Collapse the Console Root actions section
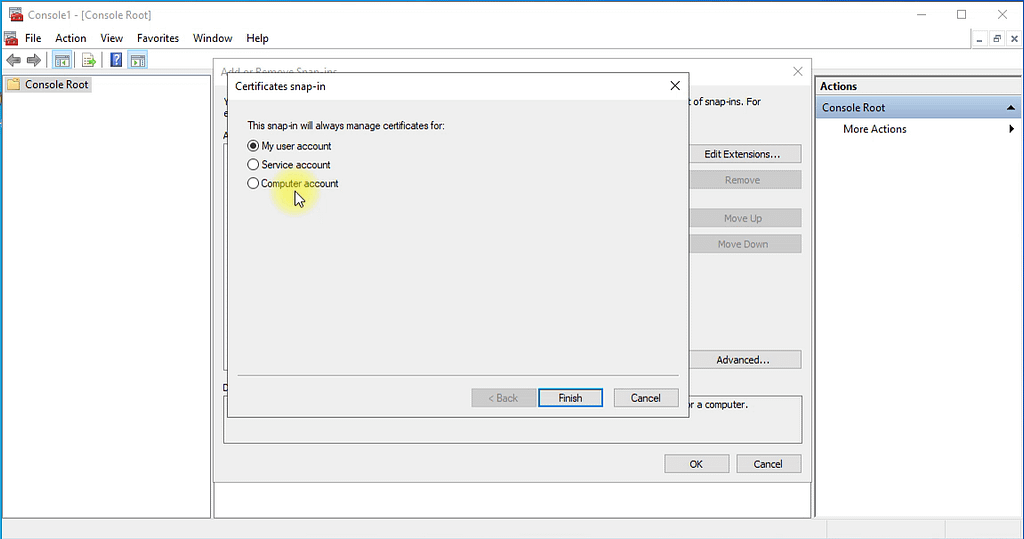1024x539 pixels. pos(1011,108)
